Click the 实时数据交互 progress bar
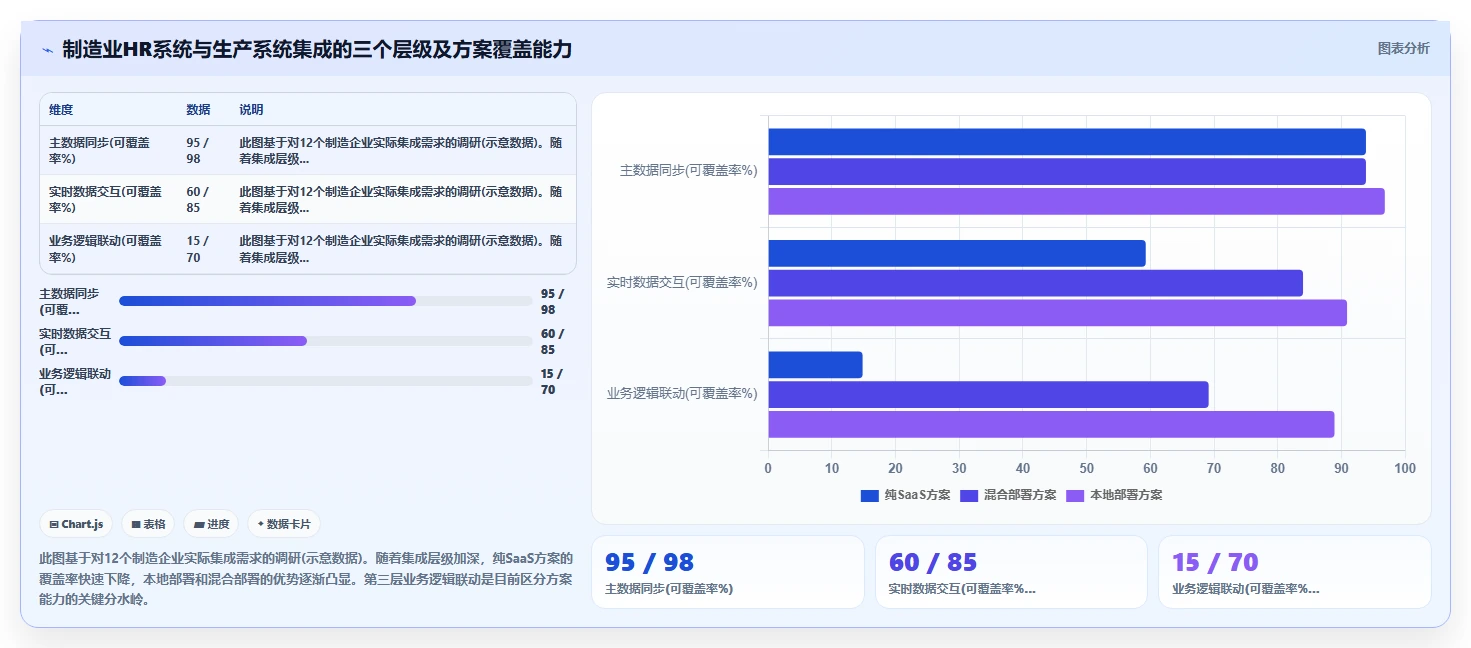 click(x=326, y=341)
